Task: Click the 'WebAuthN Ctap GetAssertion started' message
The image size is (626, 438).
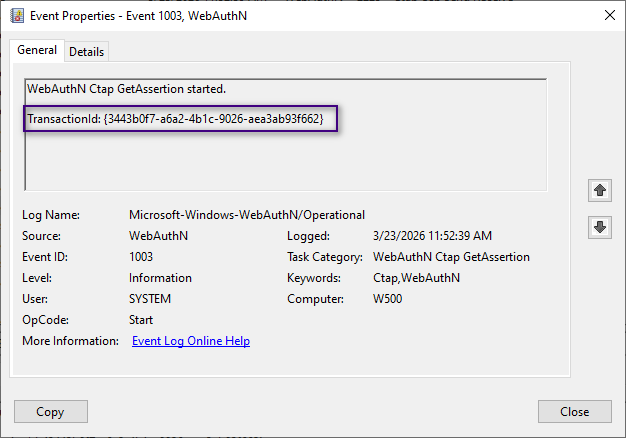Action: (126, 90)
